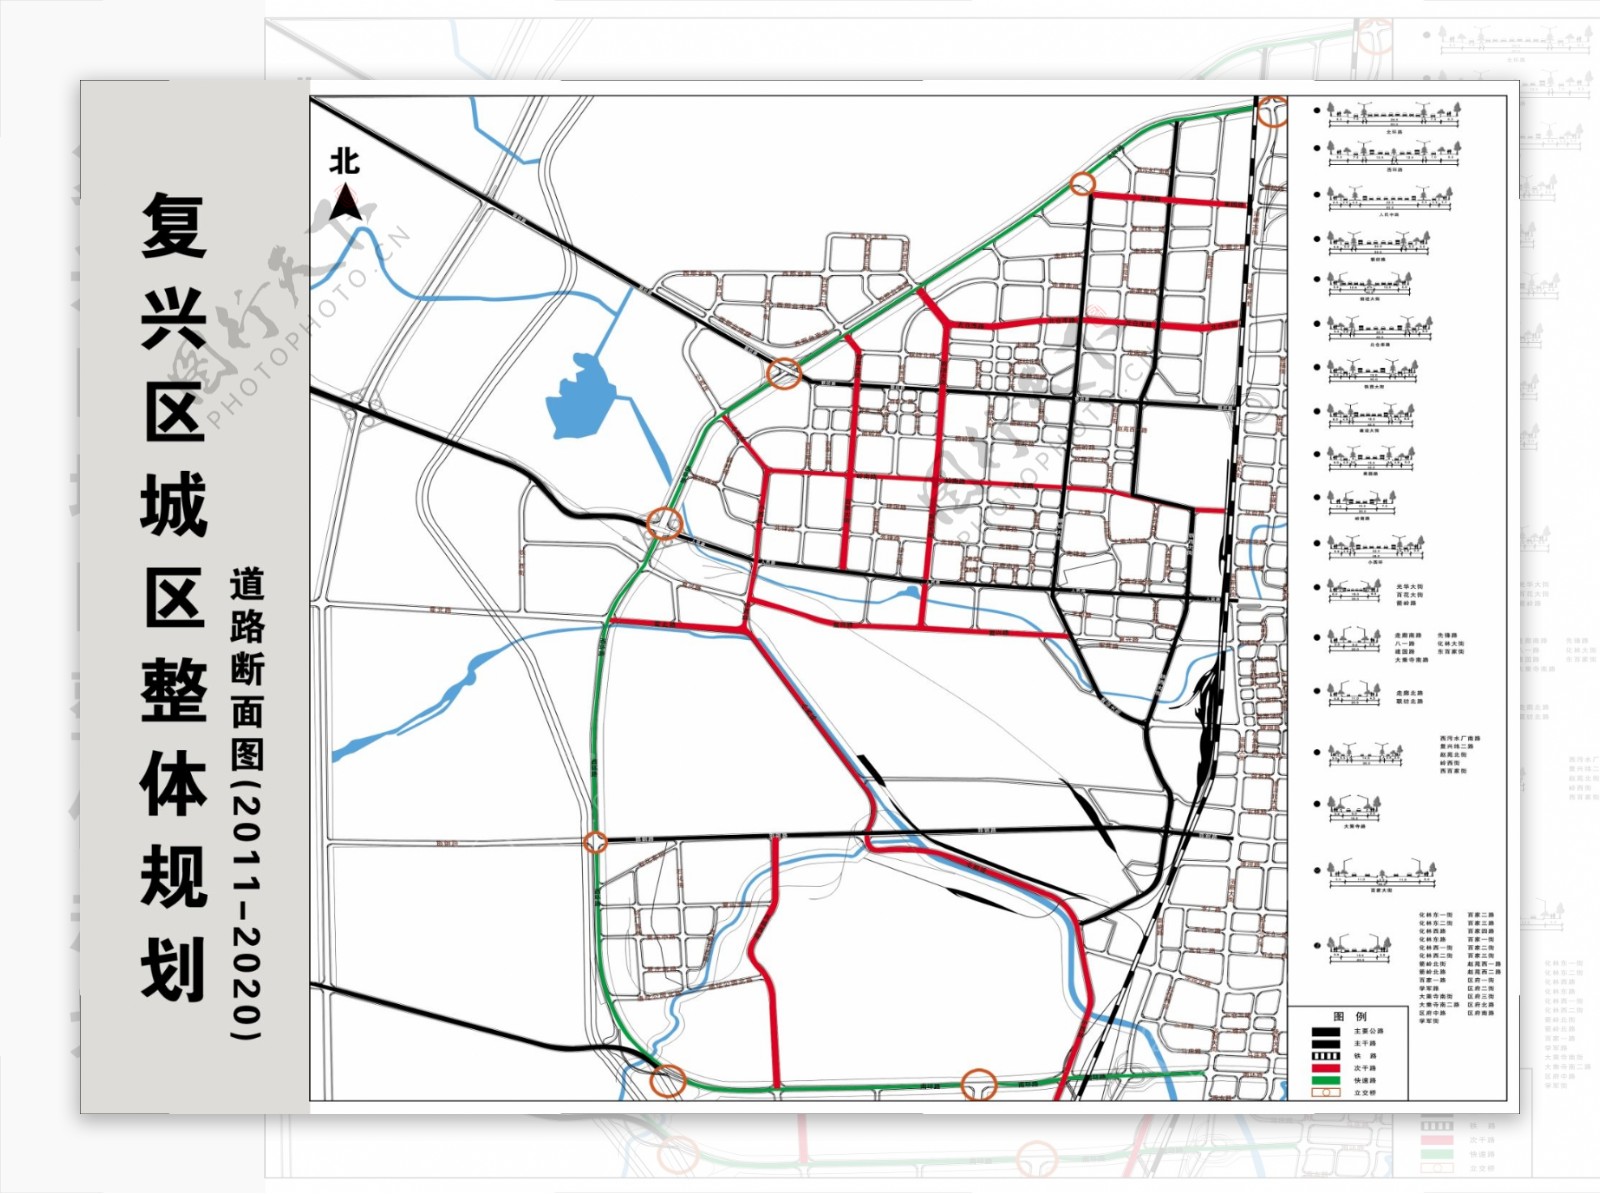Open the cross-section diagram beside 走廊北路
Screen dimensions: 1600x1194
1355,693
